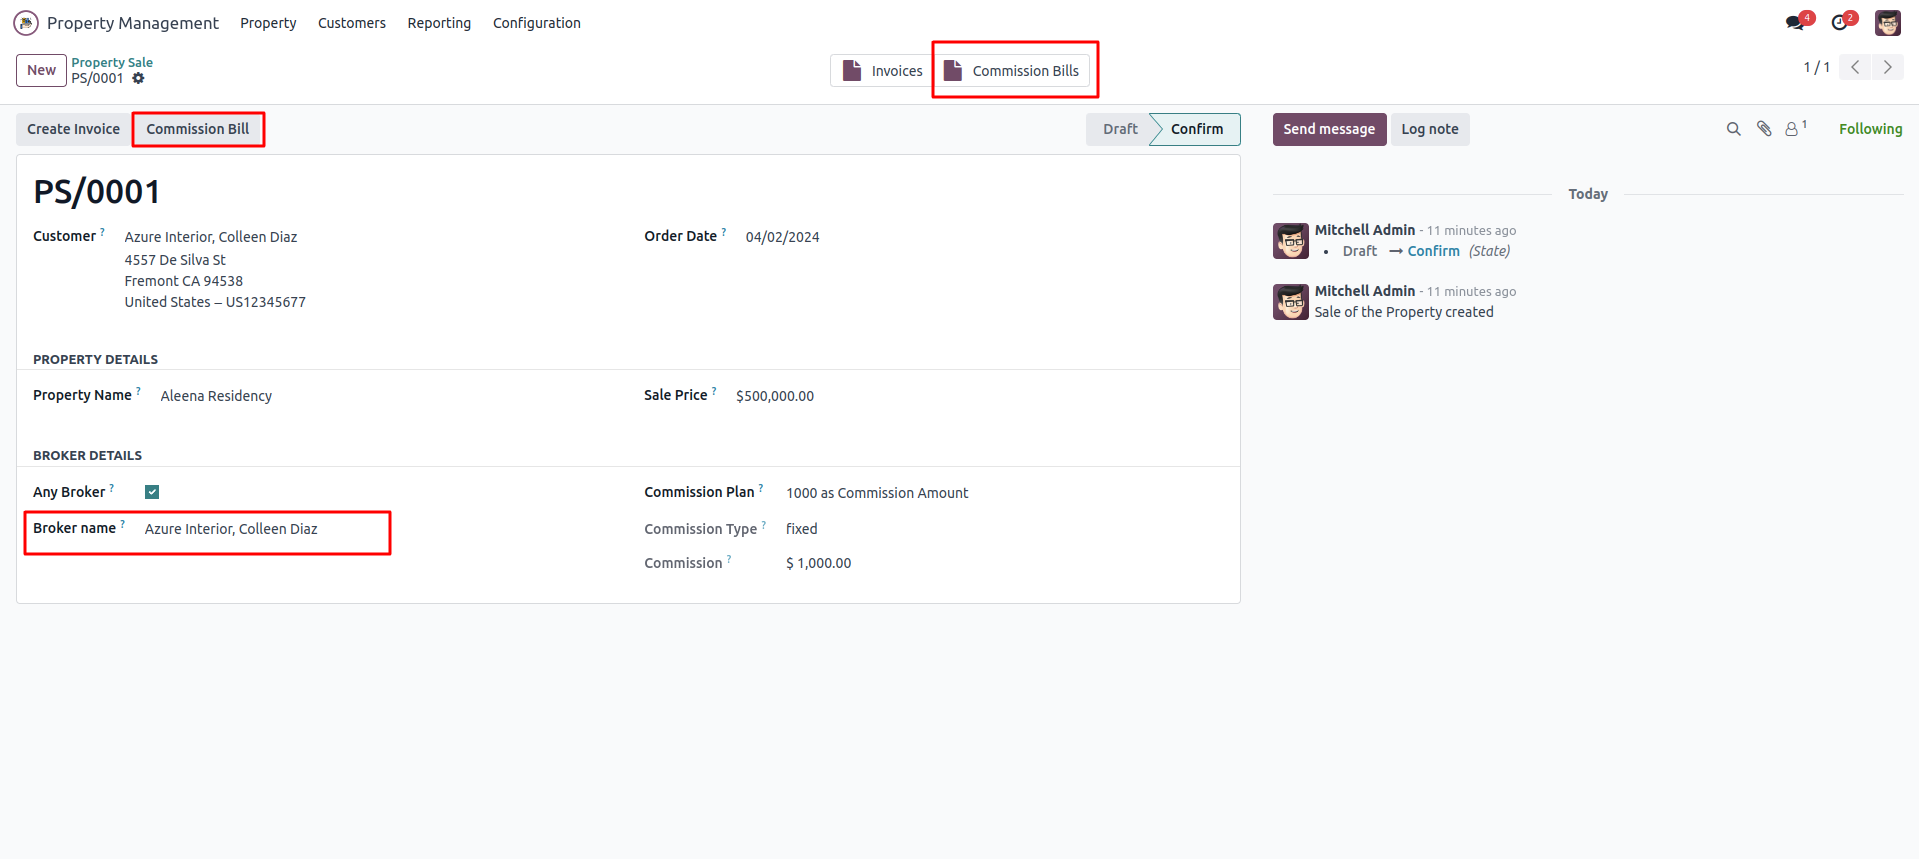Image resolution: width=1919 pixels, height=859 pixels.
Task: Select the Draft status stage
Action: [1119, 129]
